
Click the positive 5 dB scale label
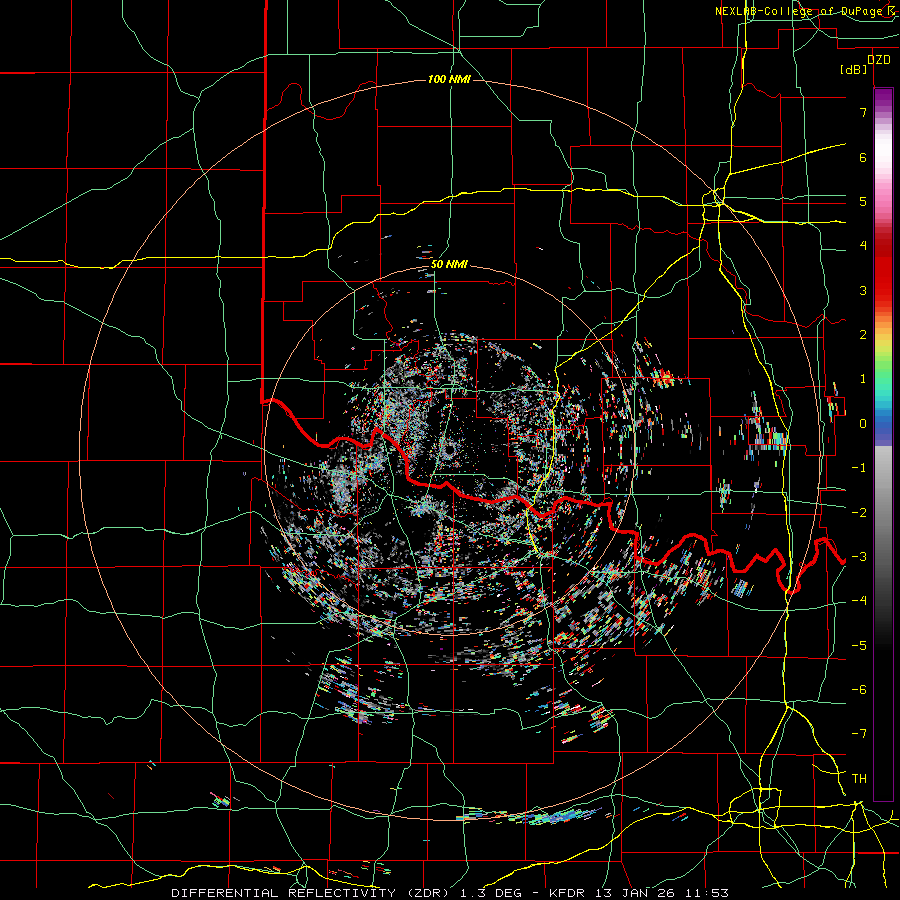(x=863, y=201)
